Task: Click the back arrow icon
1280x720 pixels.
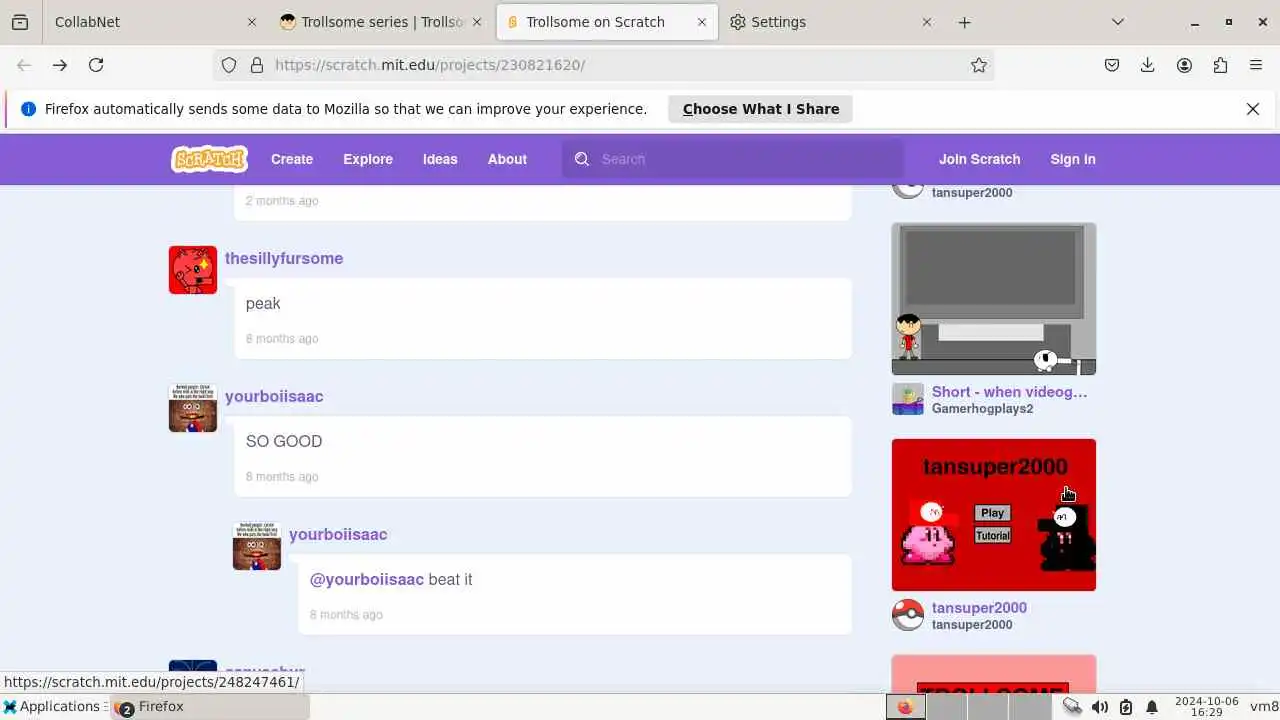Action: [24, 65]
